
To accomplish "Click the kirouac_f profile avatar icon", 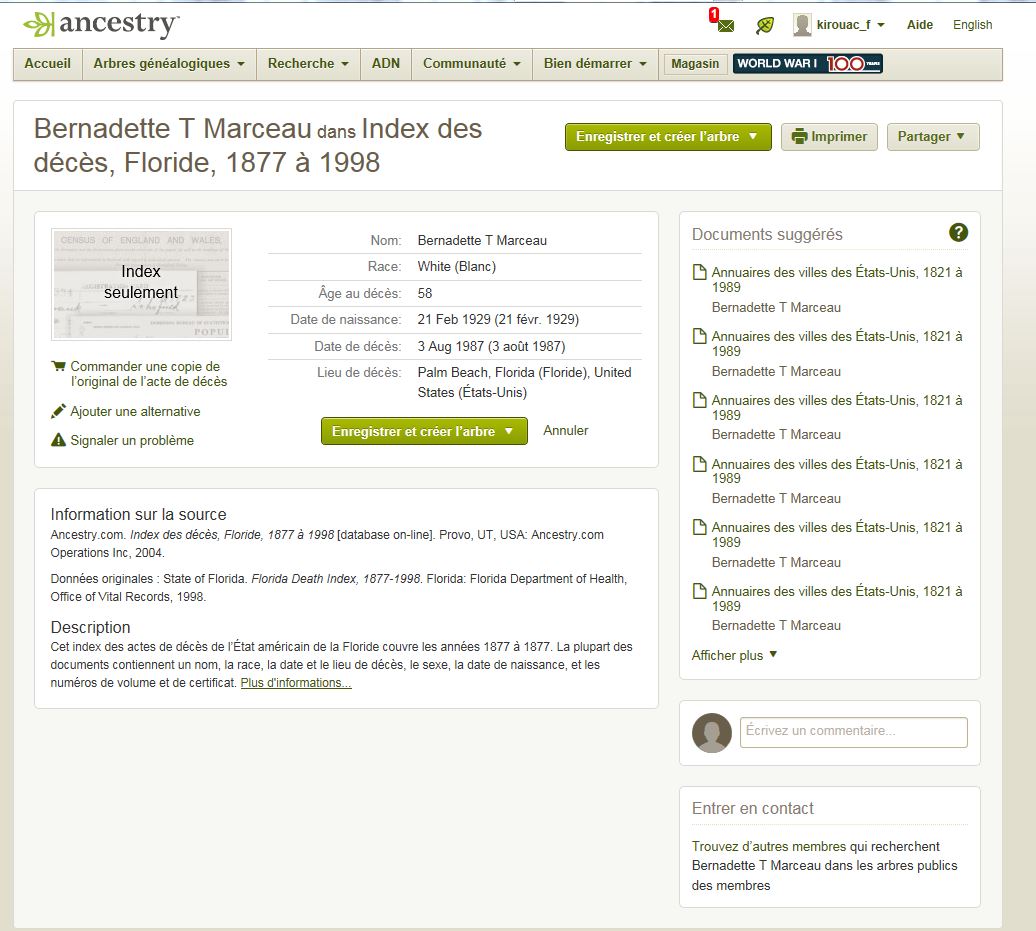I will (x=801, y=25).
